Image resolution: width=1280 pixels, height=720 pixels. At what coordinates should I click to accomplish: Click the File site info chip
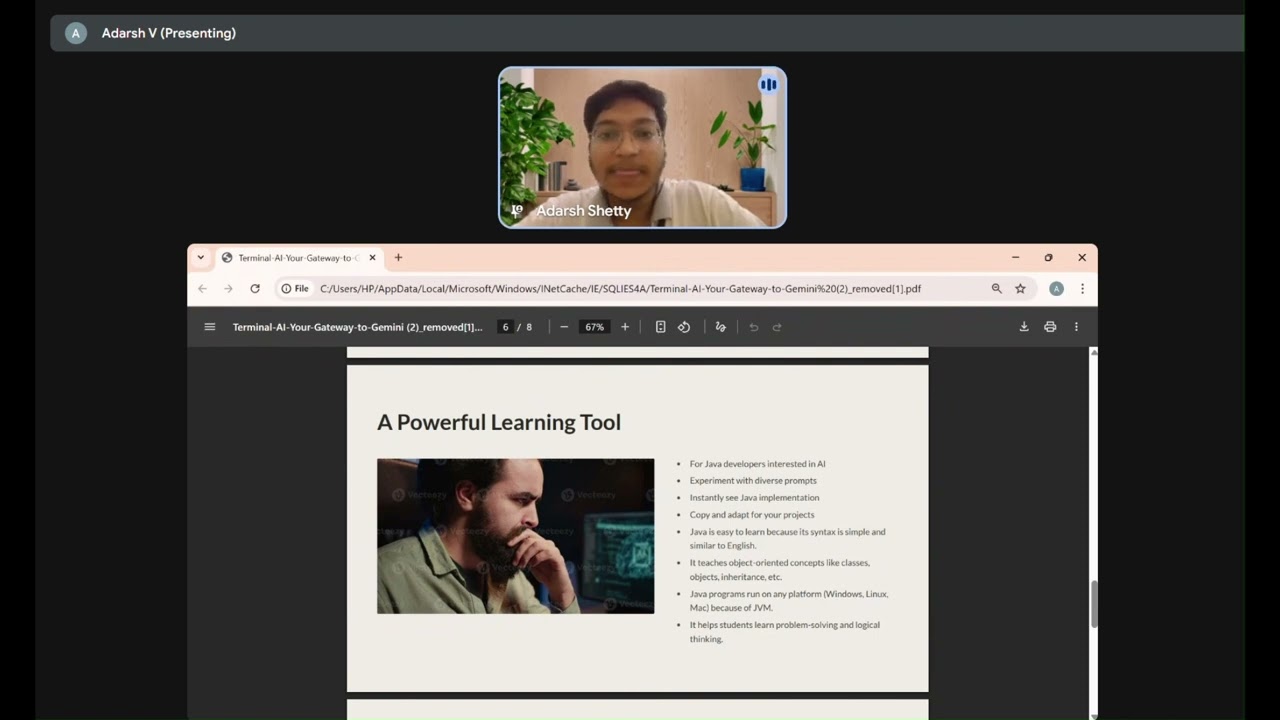tap(295, 288)
